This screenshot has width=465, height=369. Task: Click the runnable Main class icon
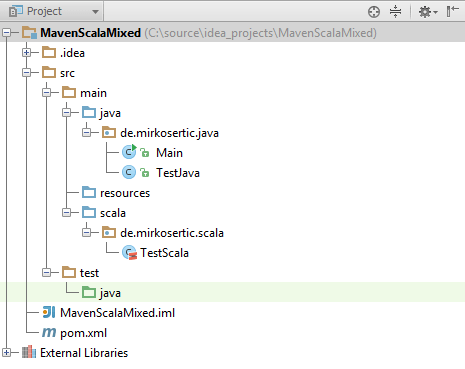coord(129,152)
